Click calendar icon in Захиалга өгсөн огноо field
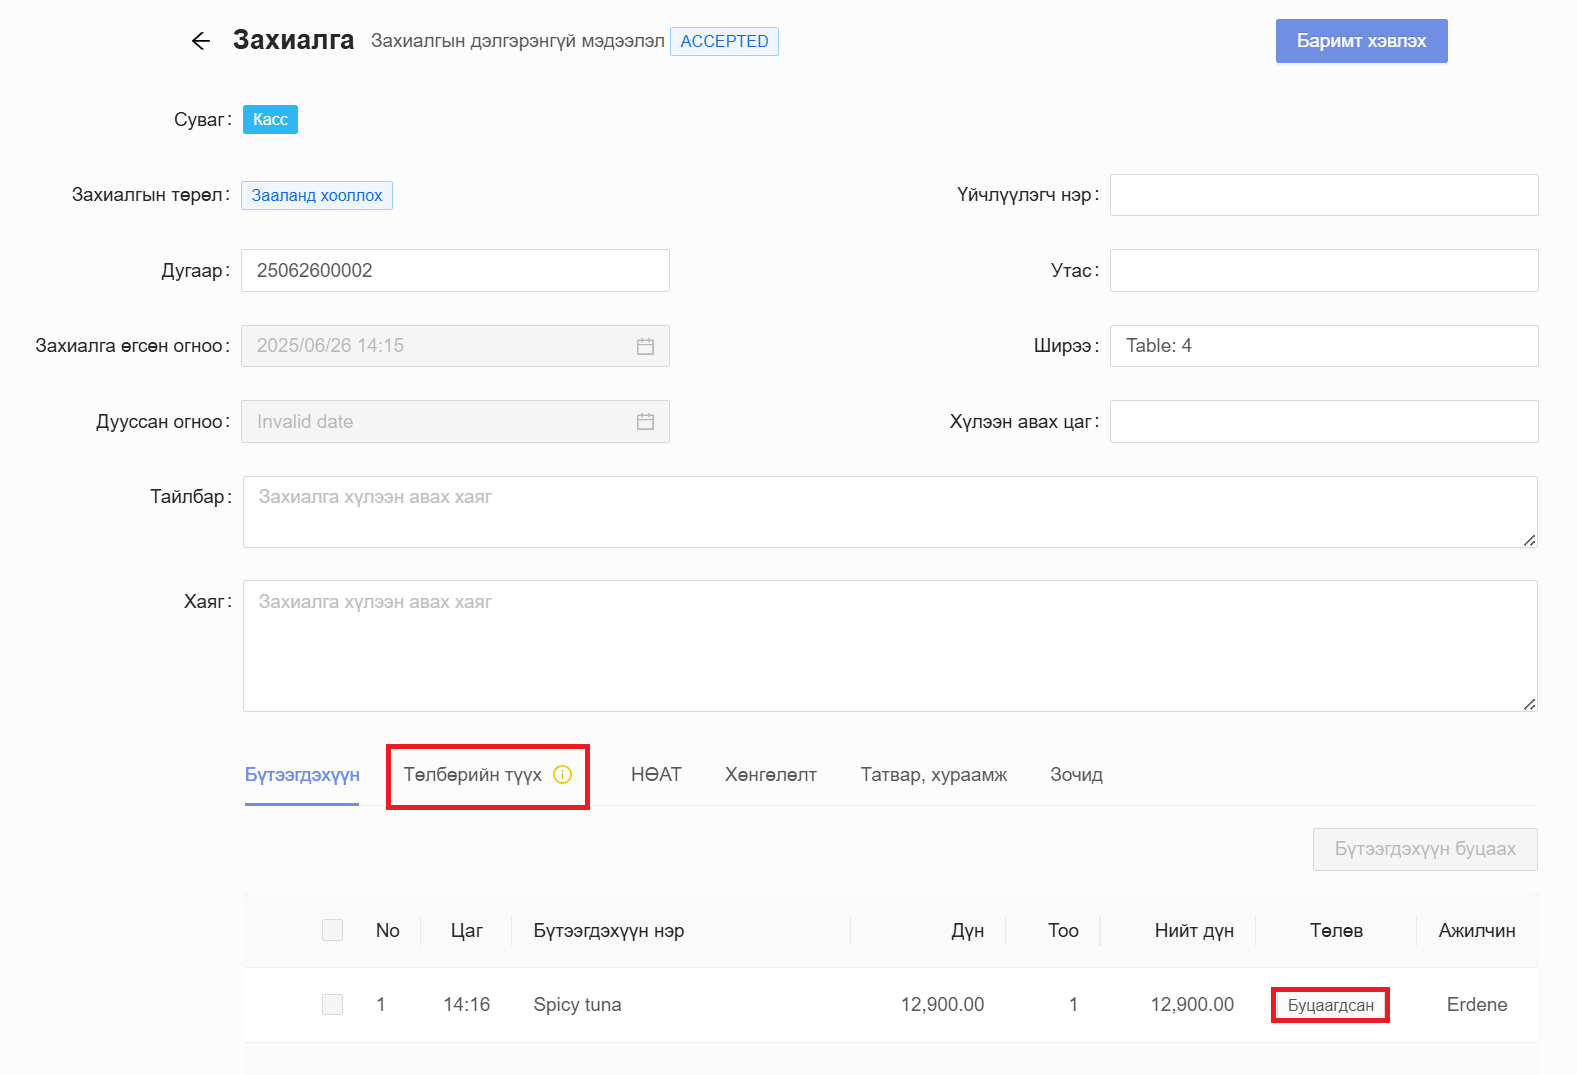Image resolution: width=1577 pixels, height=1075 pixels. 645,346
